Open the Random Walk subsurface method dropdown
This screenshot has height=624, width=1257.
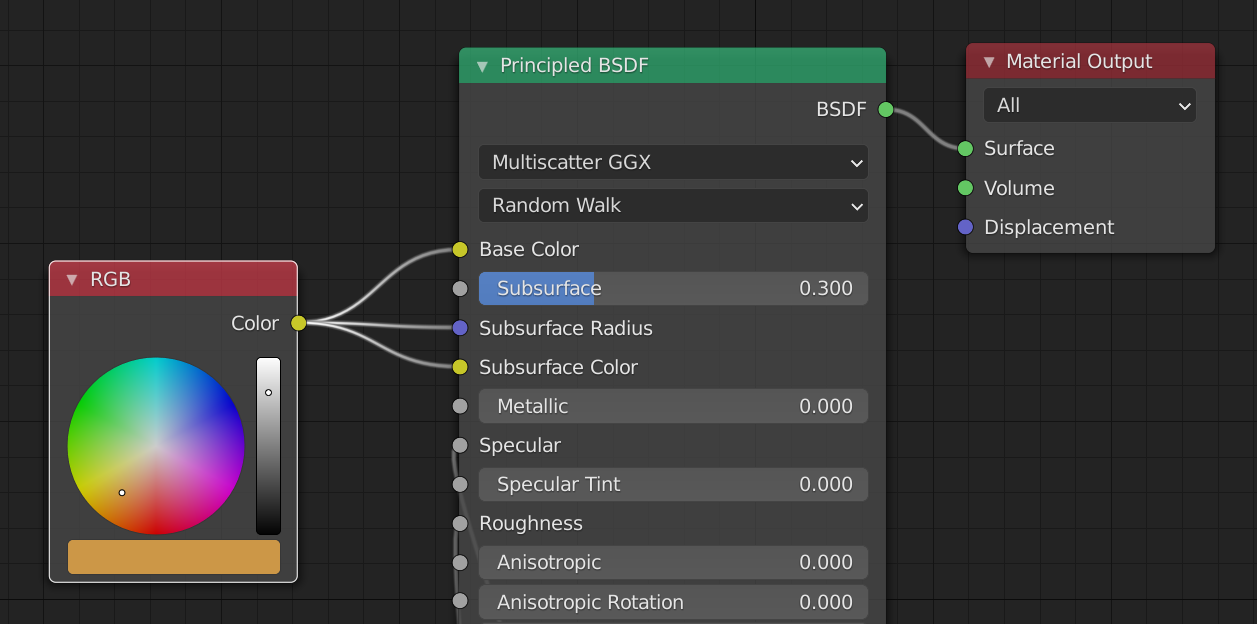(673, 205)
